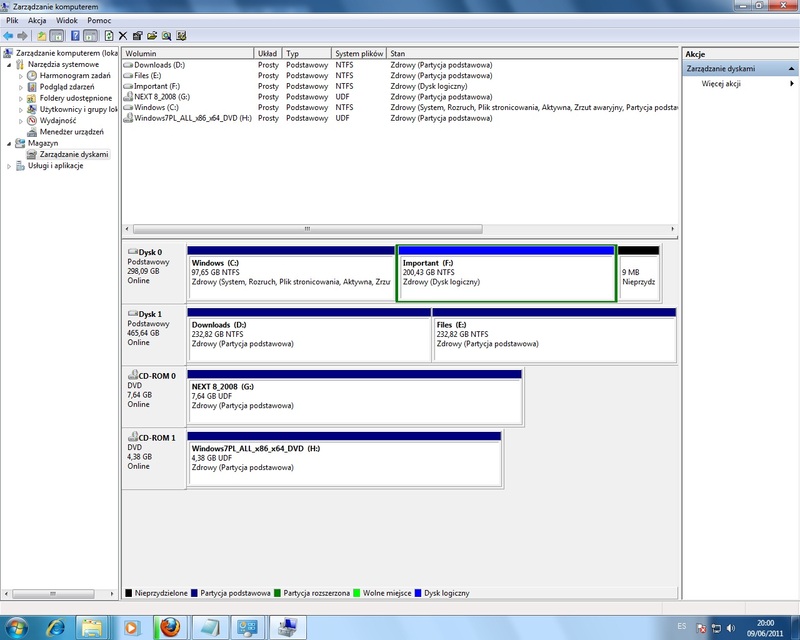Click the Forward arrow in the toolbar
This screenshot has width=800, height=640.
coord(22,36)
